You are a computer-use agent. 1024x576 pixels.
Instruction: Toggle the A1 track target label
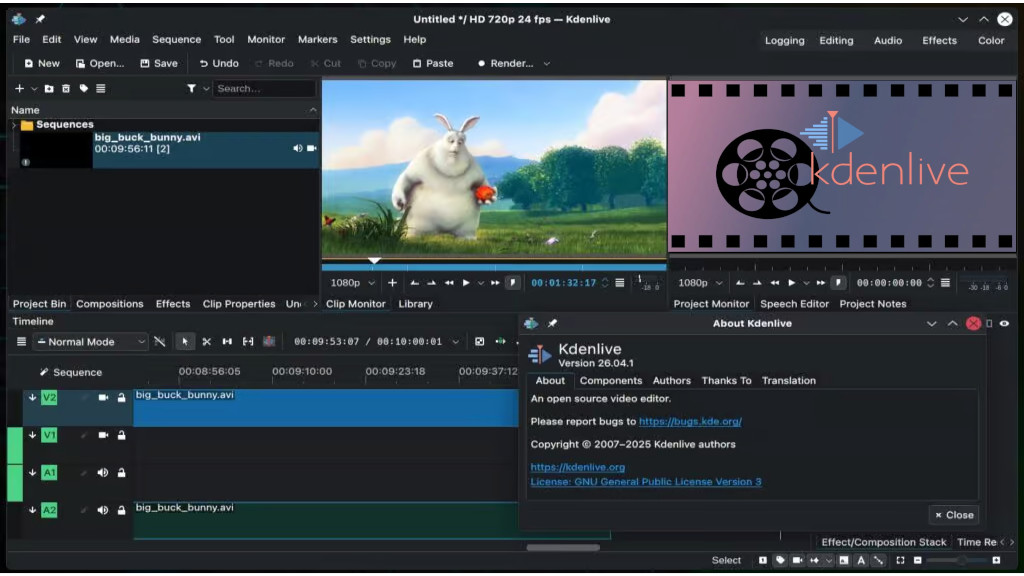(49, 473)
